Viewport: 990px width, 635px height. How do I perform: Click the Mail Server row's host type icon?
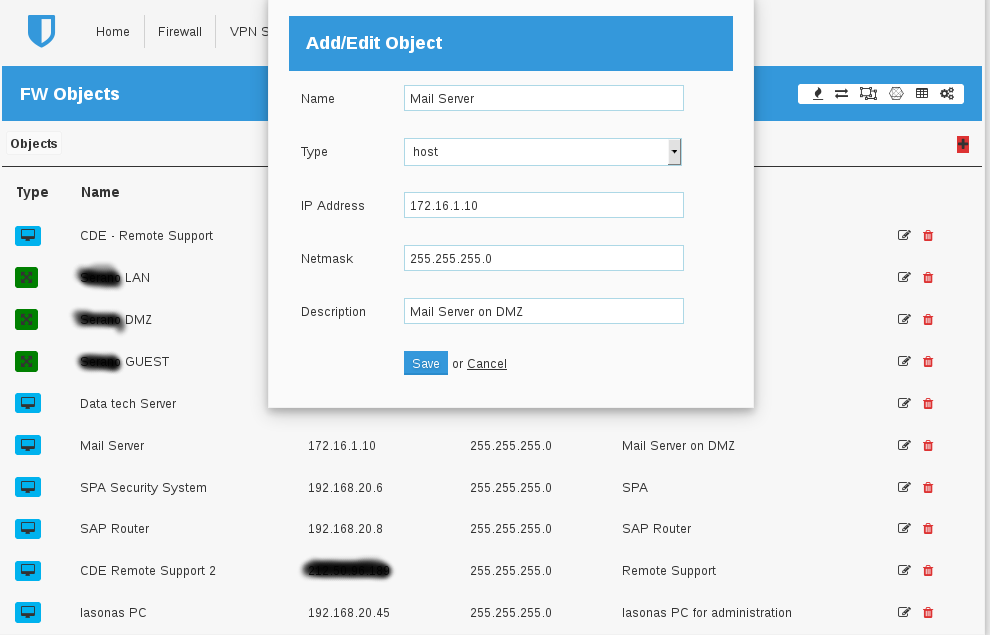pos(28,446)
